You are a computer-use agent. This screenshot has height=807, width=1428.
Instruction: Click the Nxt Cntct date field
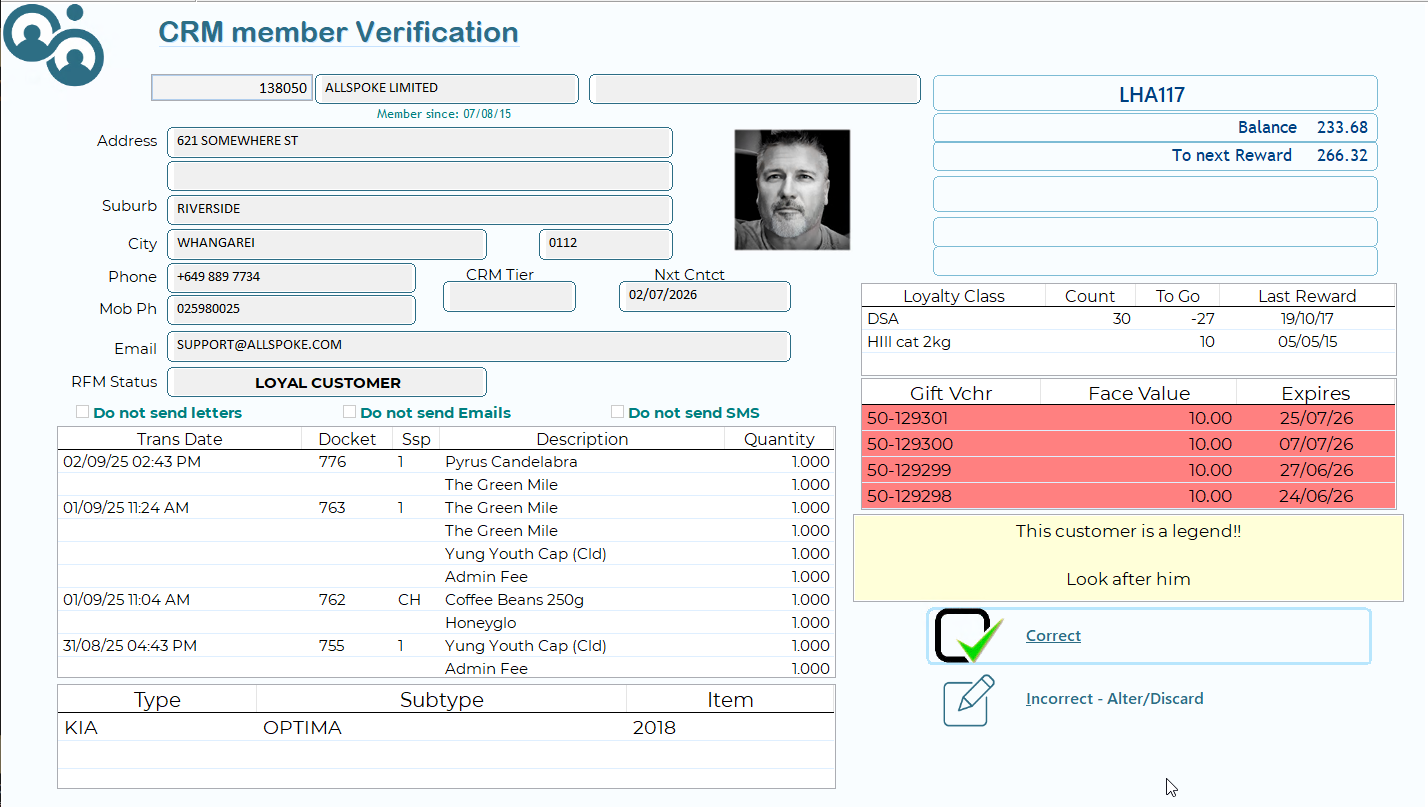point(704,296)
